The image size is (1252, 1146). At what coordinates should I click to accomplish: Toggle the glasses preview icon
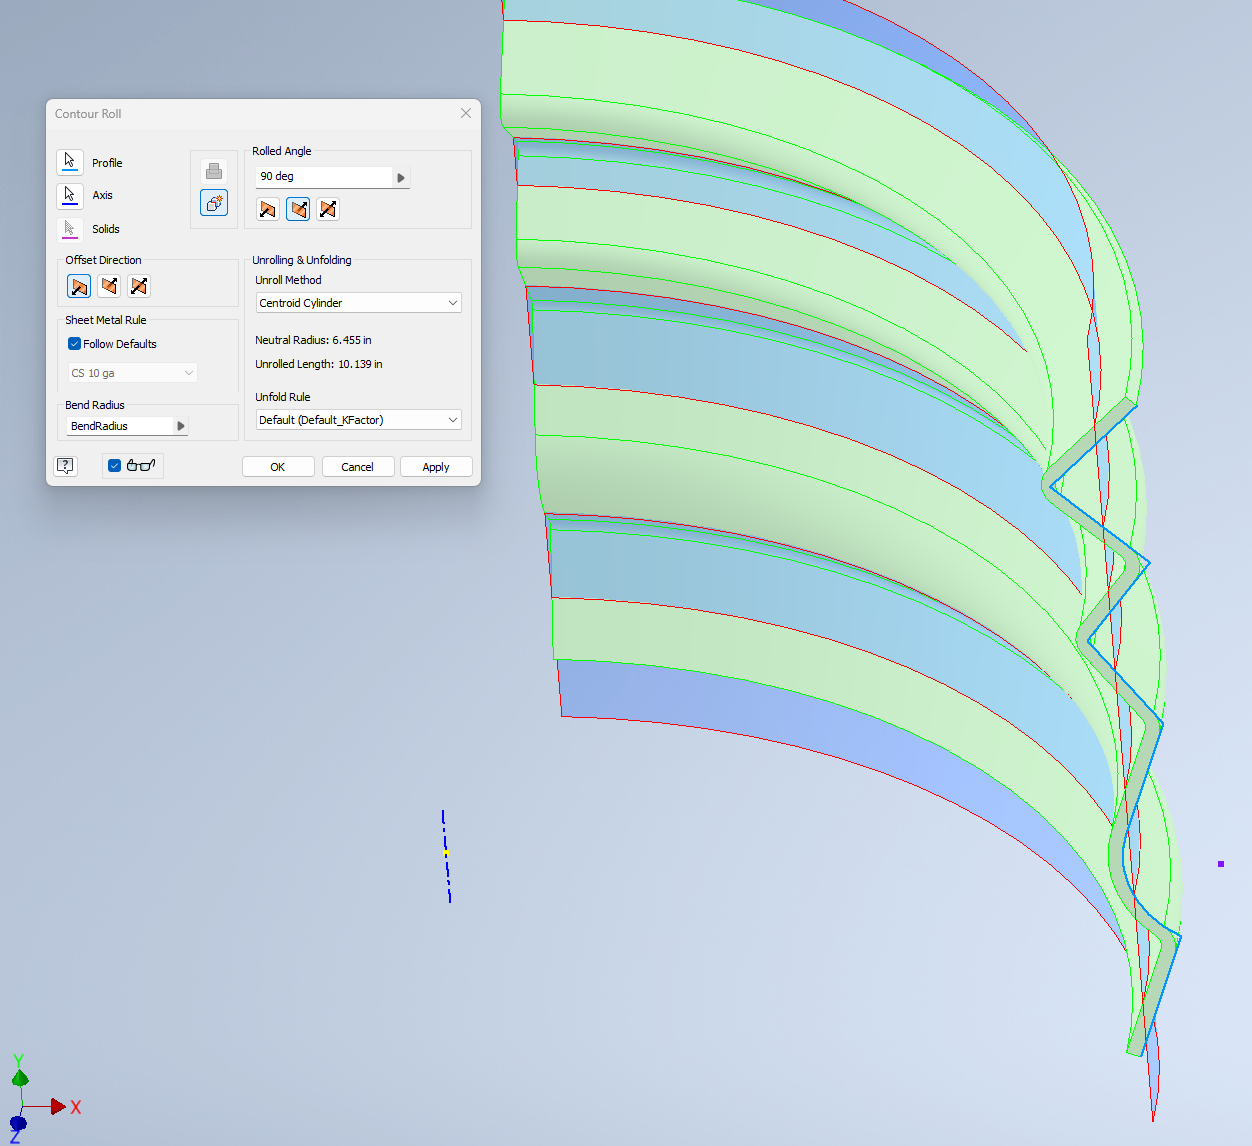point(140,465)
